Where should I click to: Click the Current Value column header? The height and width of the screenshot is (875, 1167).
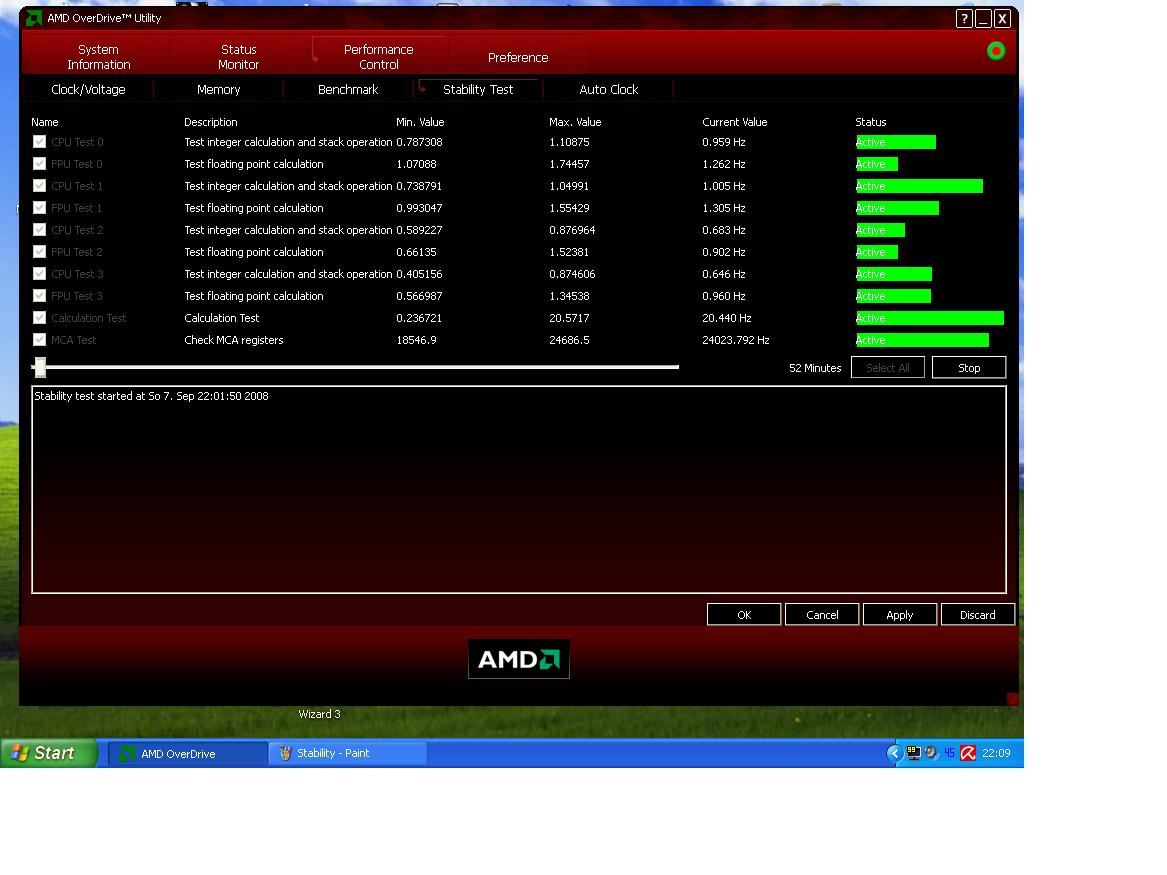coord(735,122)
